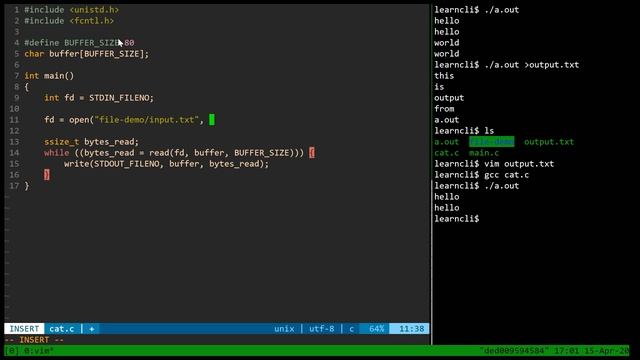
Task: Click the 'utf-8' encoding in the status line
Action: (322, 329)
